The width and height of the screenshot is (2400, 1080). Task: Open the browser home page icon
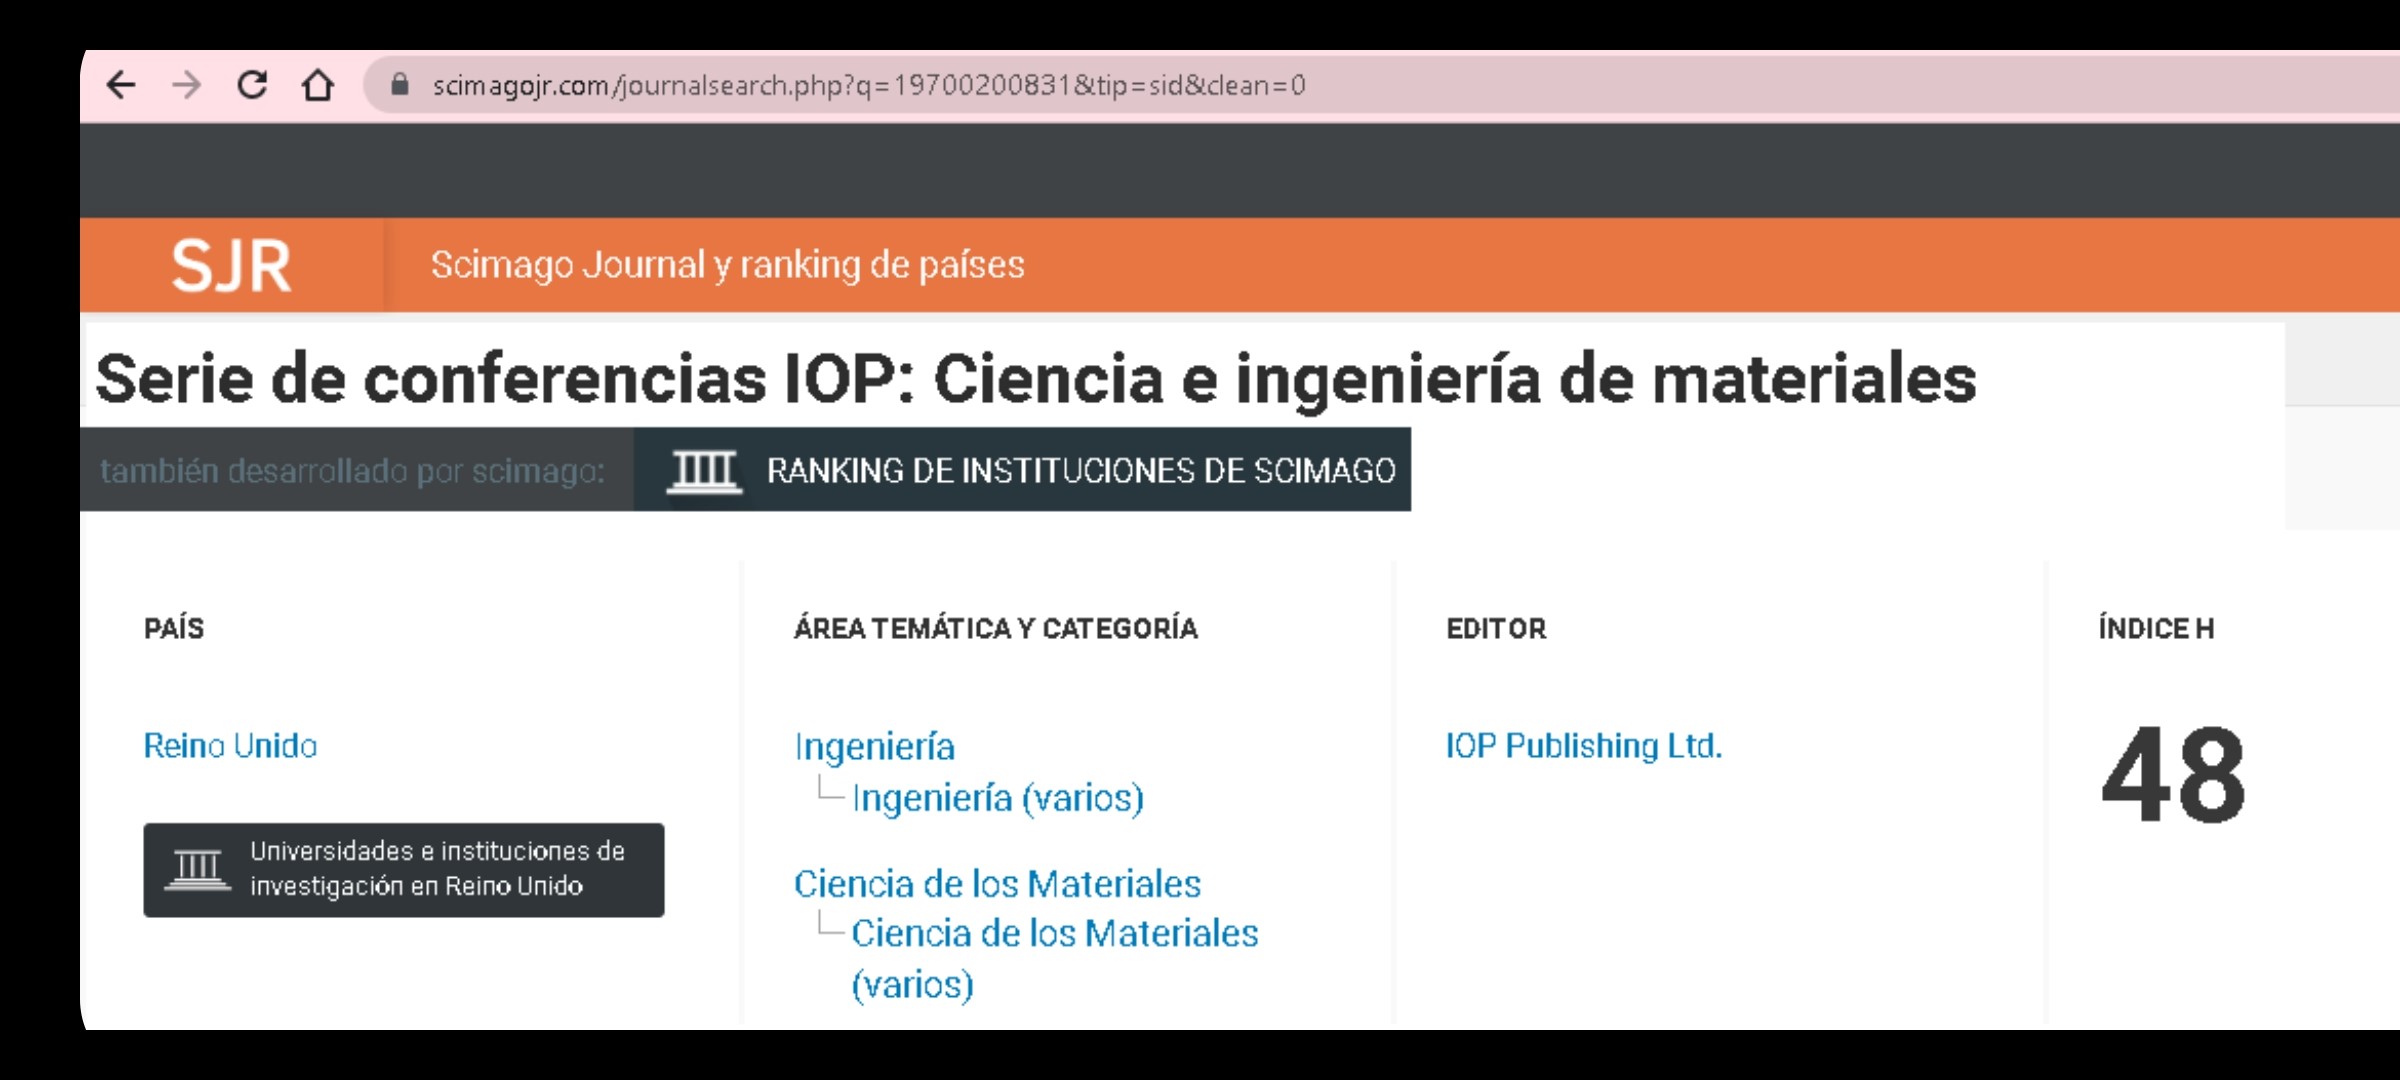pos(318,85)
